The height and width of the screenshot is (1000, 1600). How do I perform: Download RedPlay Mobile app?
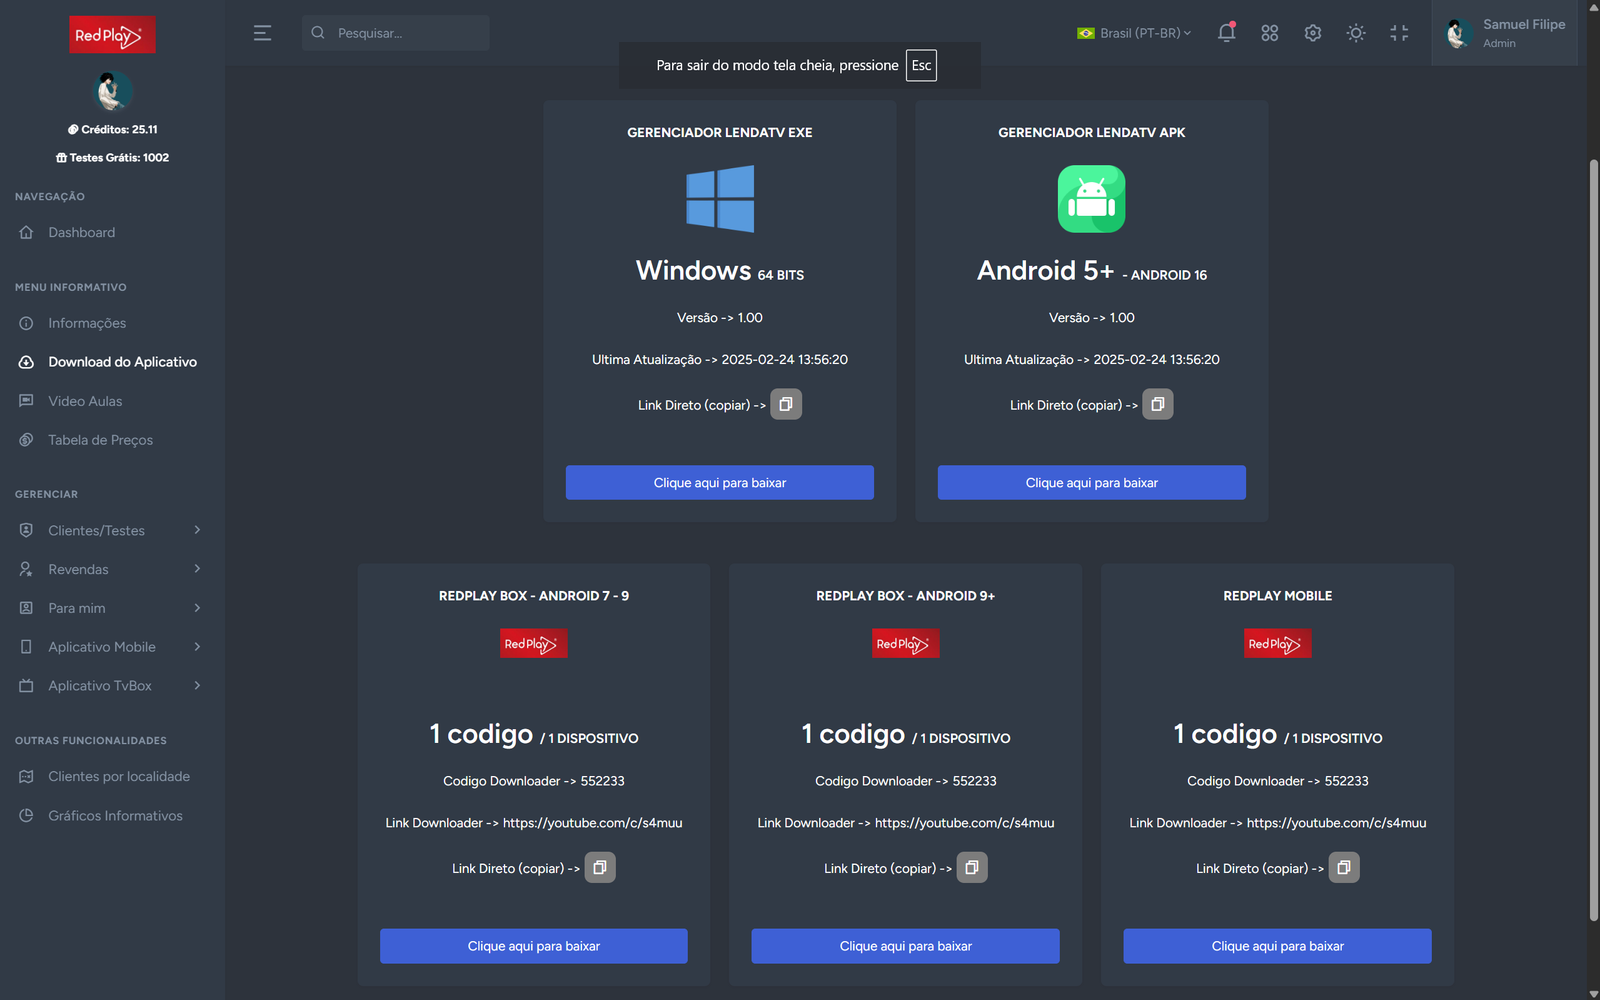pos(1278,946)
